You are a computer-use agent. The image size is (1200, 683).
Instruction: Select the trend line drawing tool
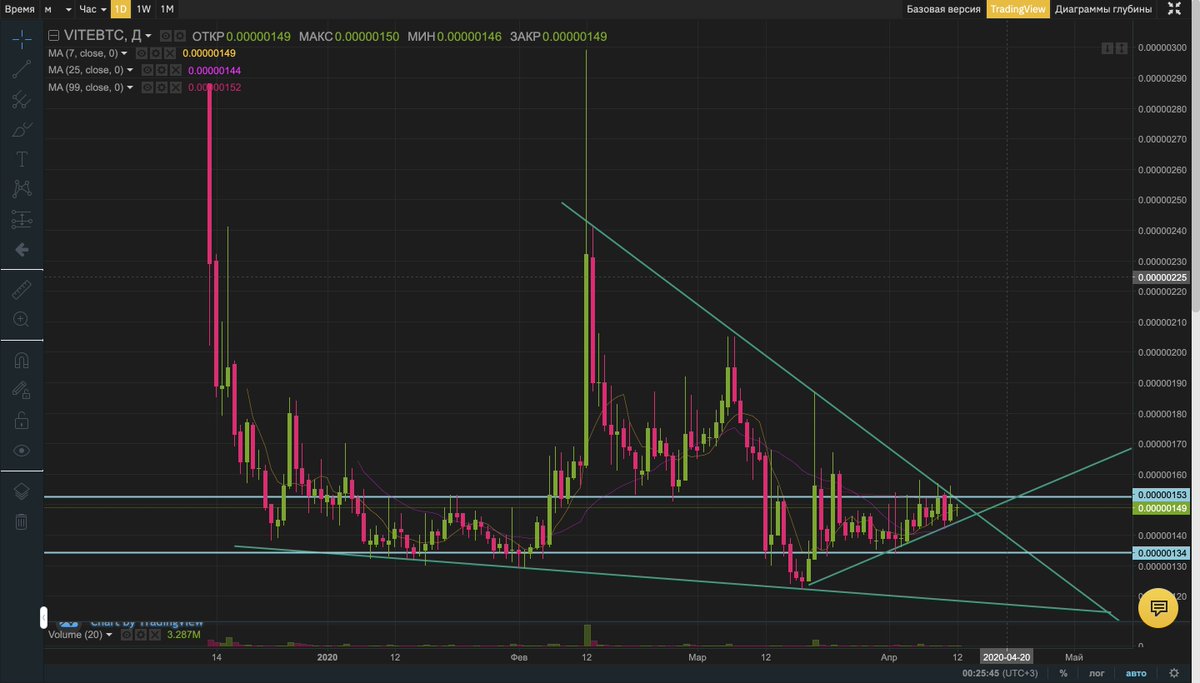21,69
